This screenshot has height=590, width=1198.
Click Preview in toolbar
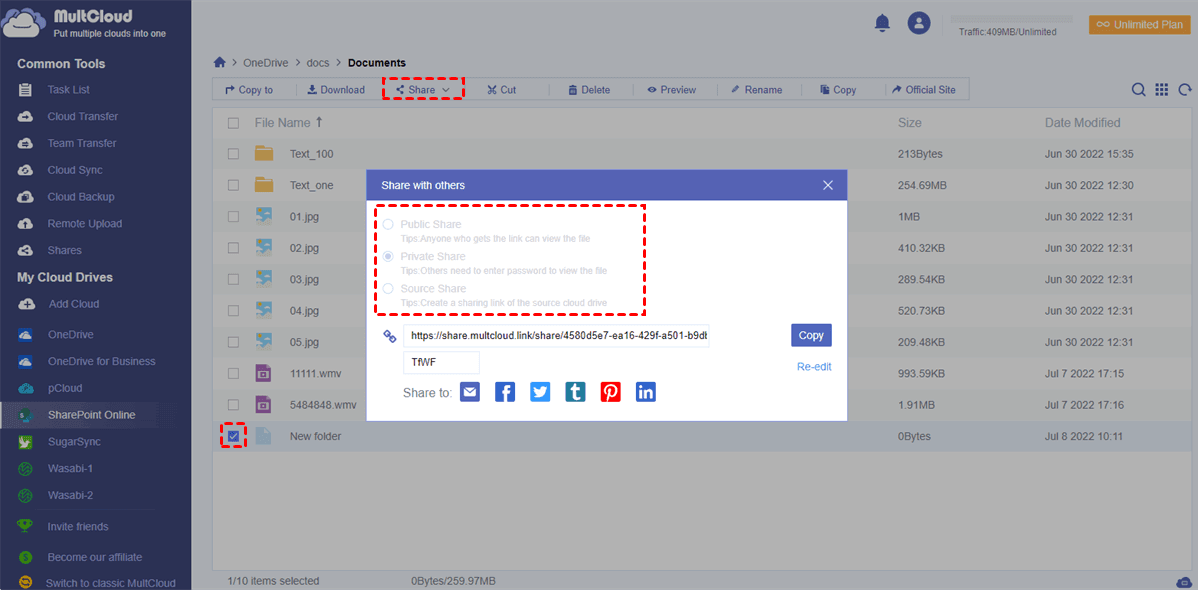point(672,90)
